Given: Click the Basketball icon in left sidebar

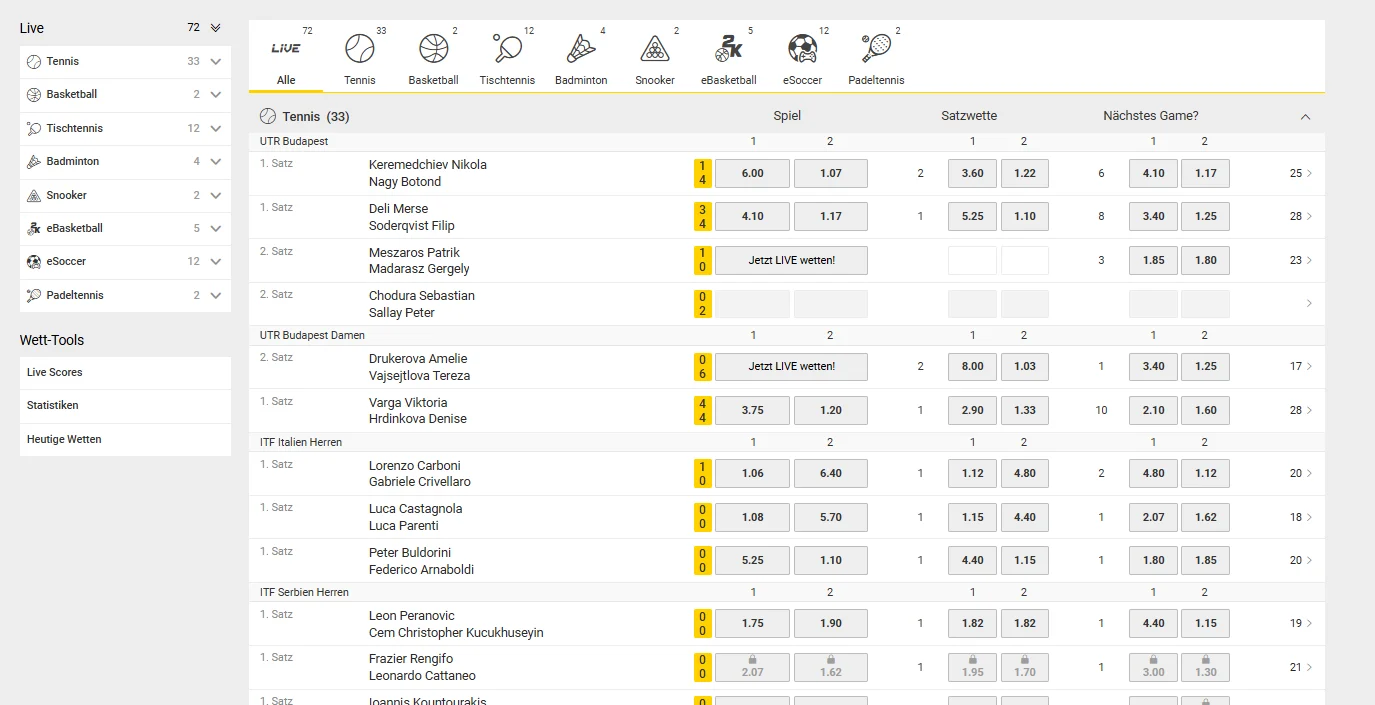Looking at the screenshot, I should click(34, 95).
